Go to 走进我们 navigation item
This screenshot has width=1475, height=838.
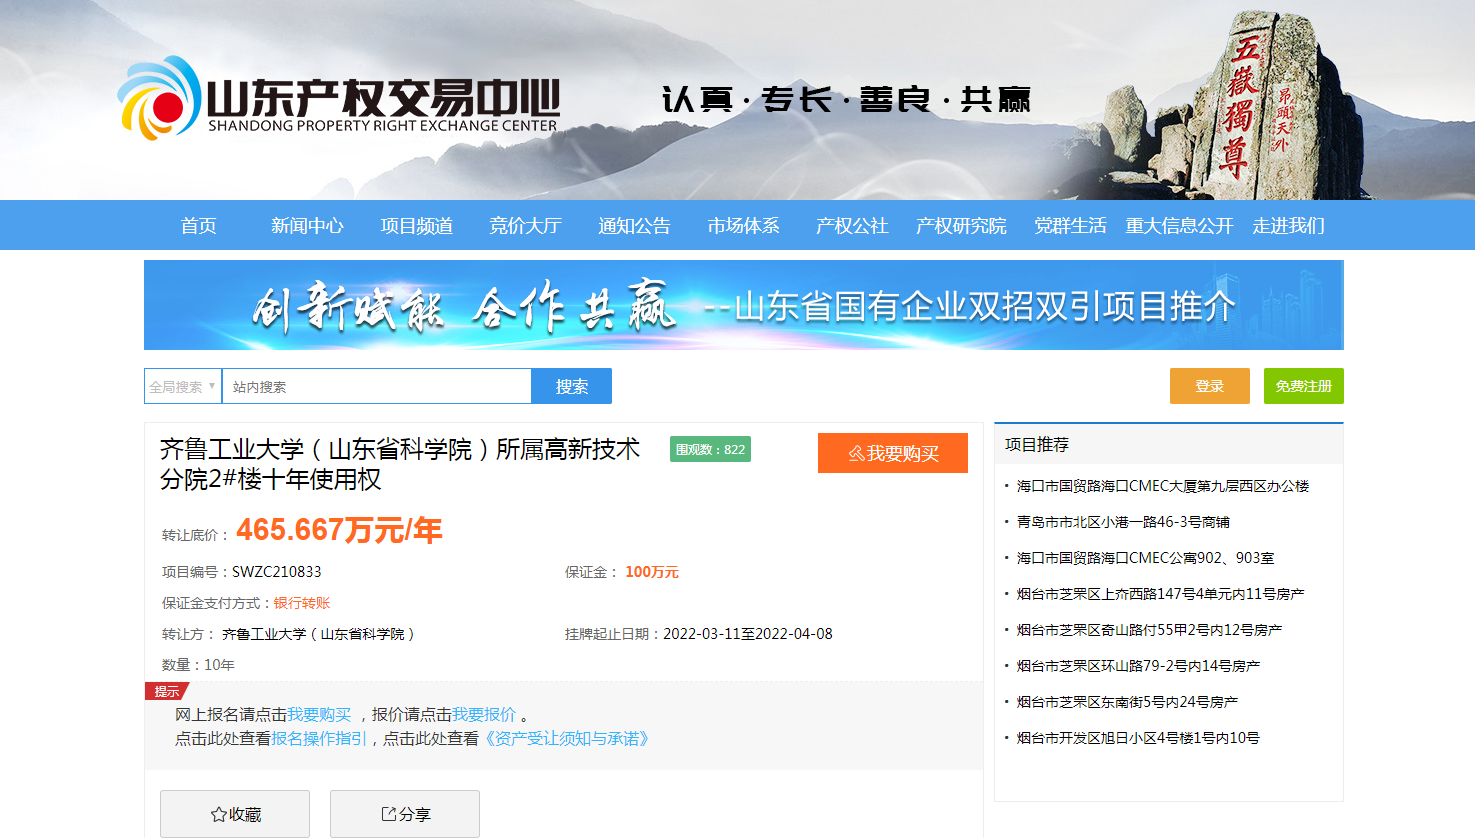point(1288,226)
